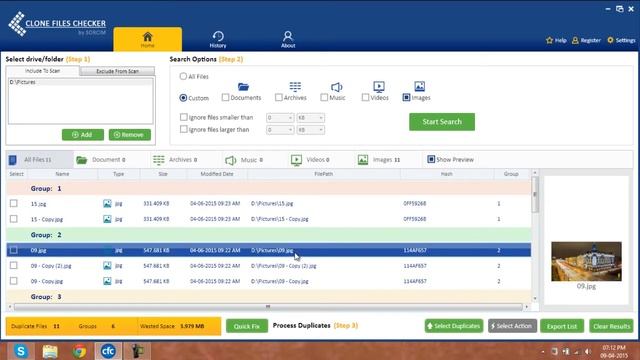Open the Select Action button

point(512,326)
